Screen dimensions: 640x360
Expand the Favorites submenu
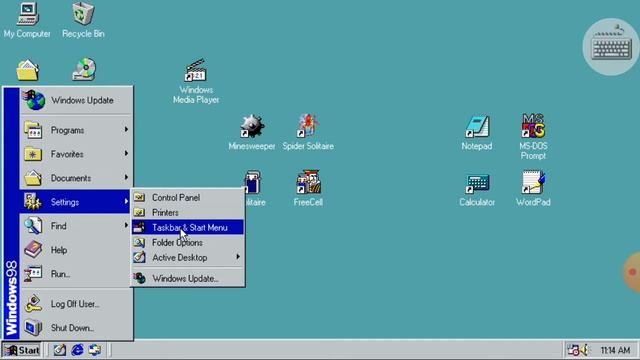(x=76, y=154)
